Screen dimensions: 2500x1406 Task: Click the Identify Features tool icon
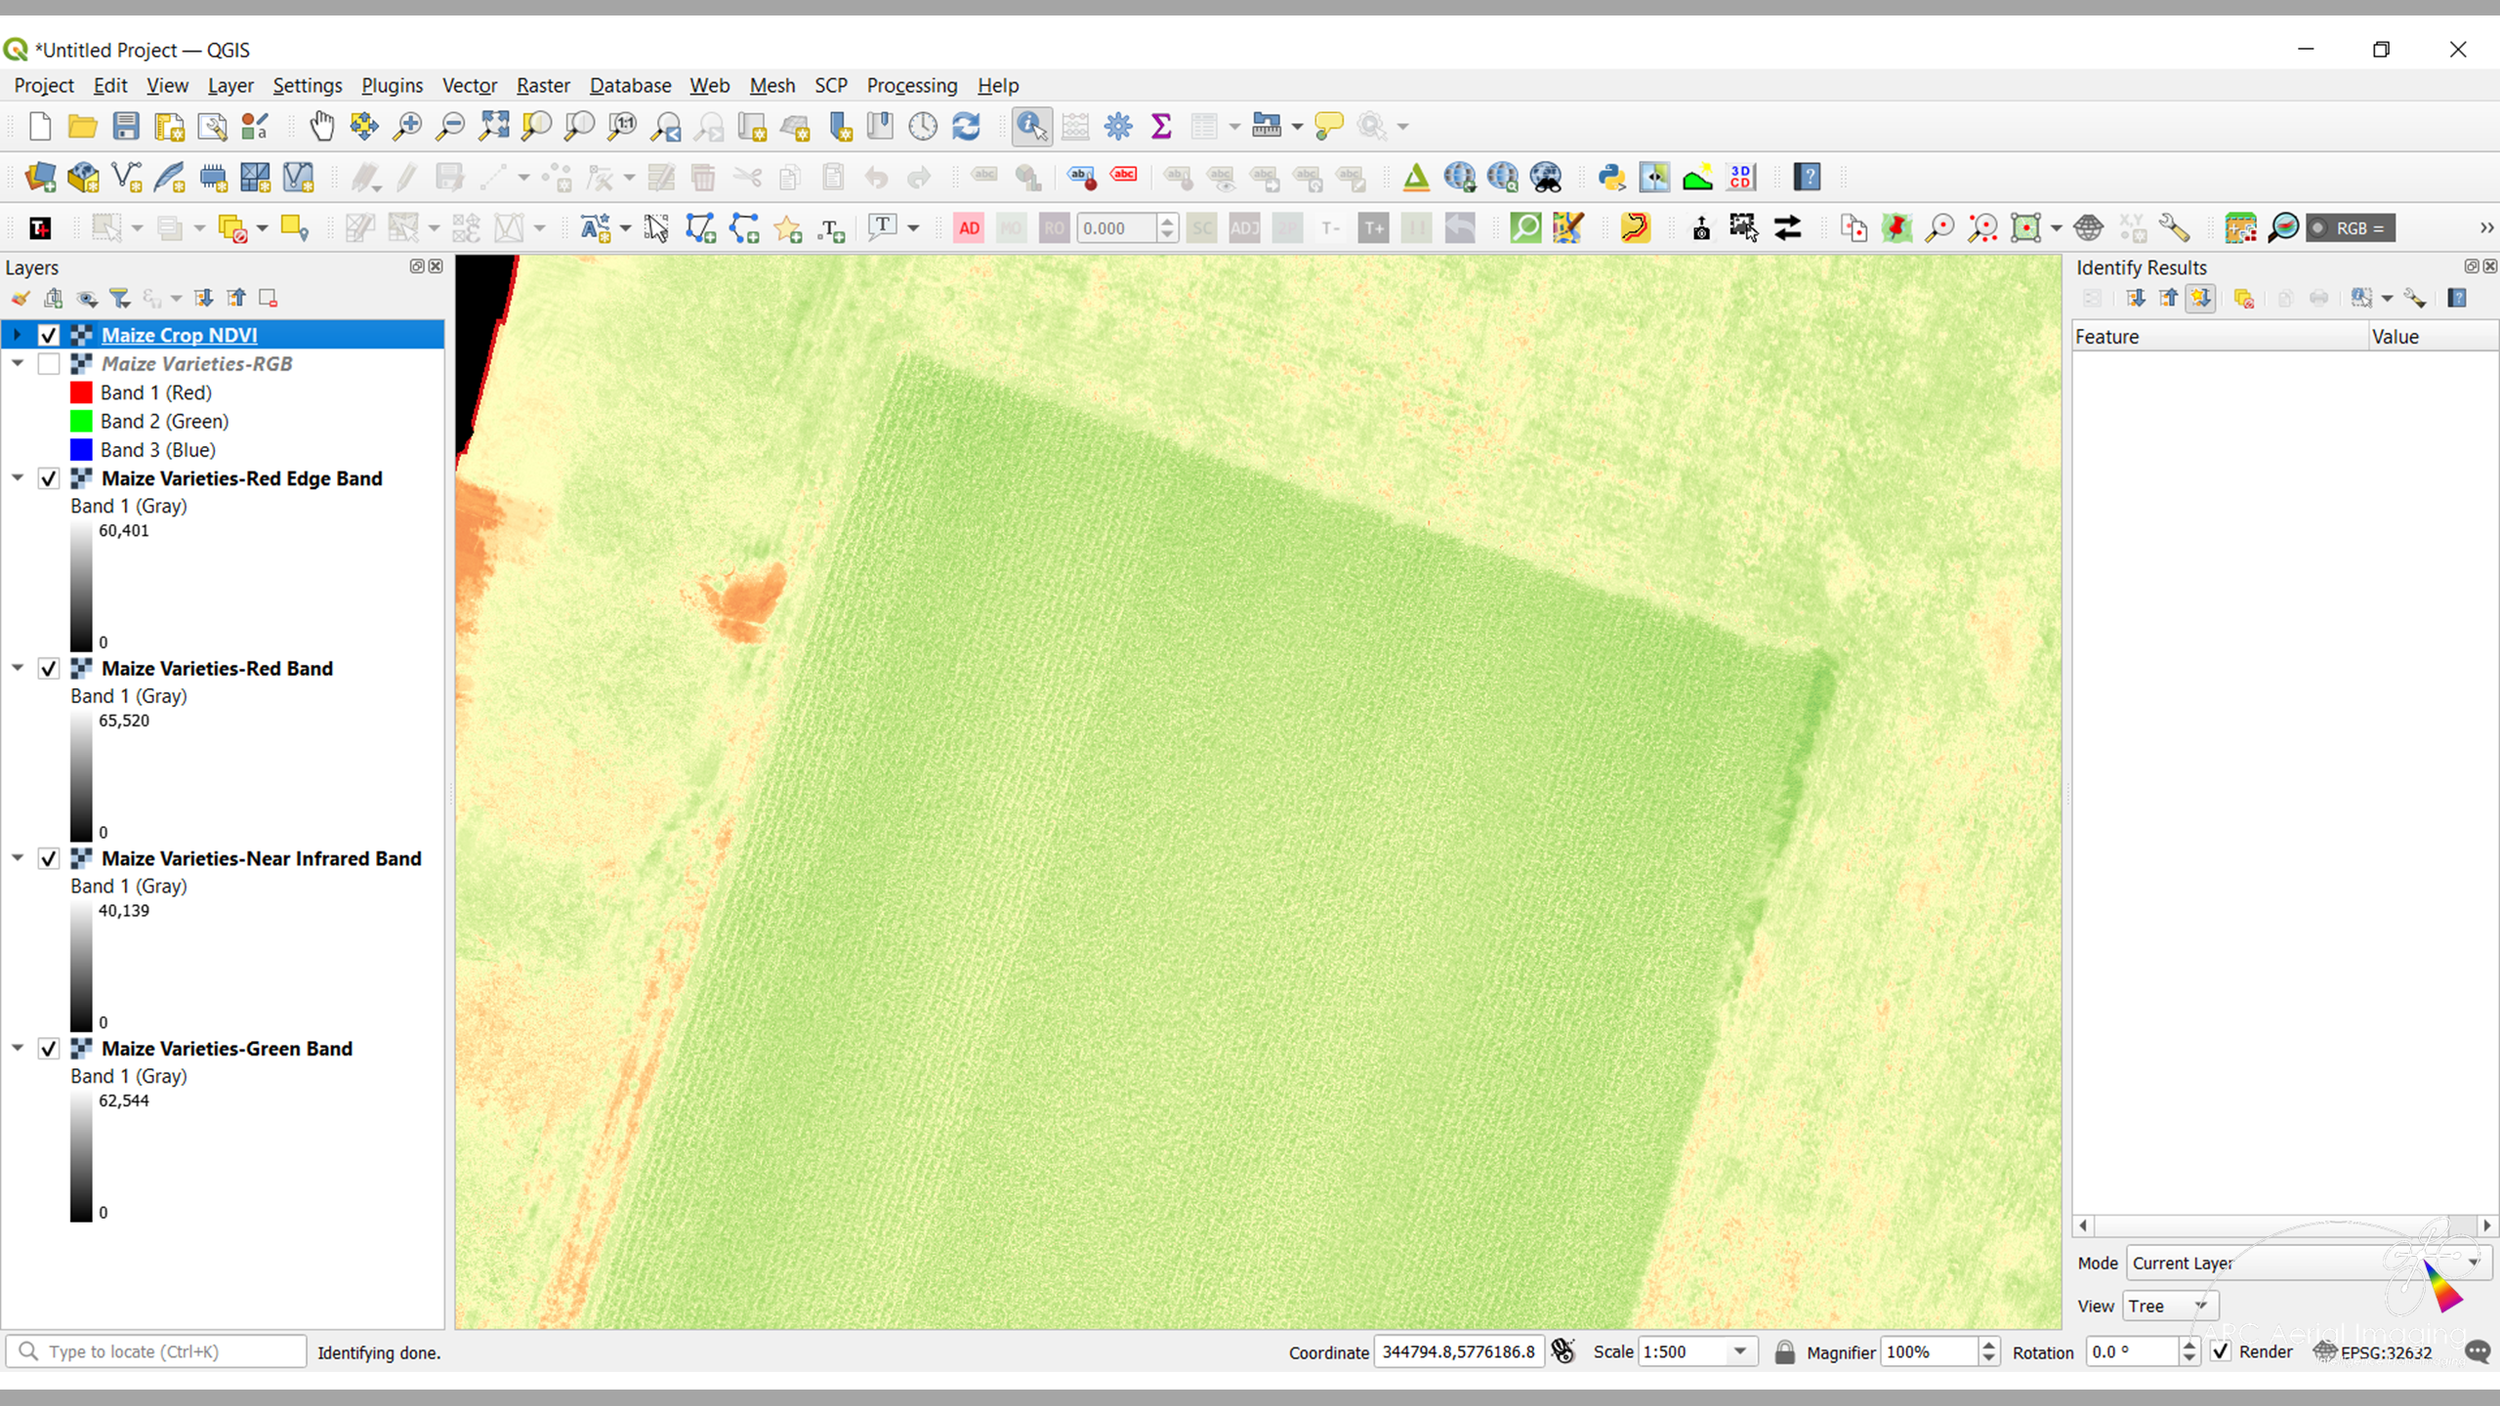pos(1031,126)
